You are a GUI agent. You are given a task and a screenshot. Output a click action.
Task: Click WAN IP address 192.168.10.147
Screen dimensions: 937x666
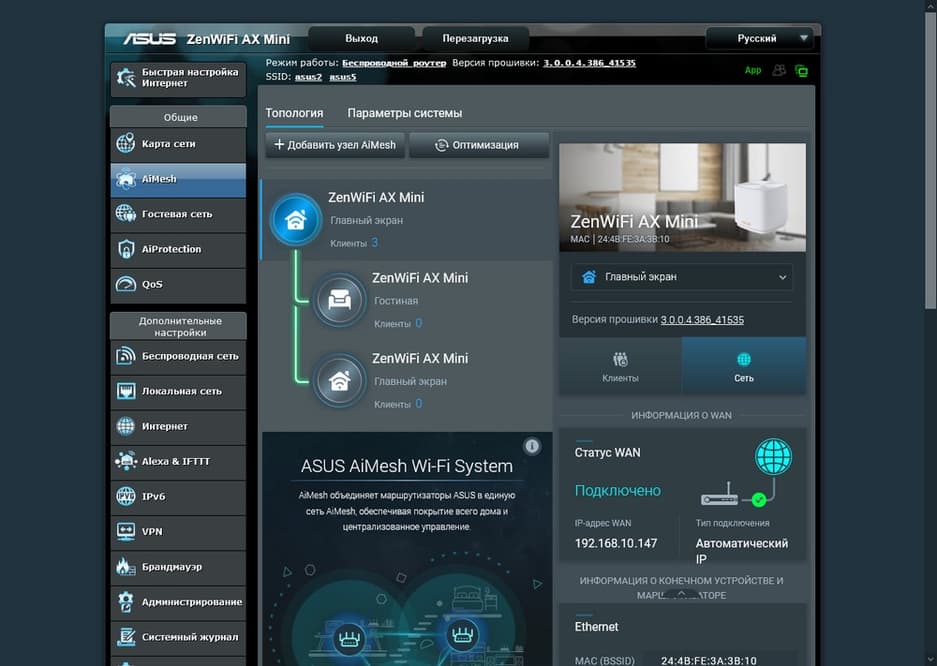coord(616,544)
